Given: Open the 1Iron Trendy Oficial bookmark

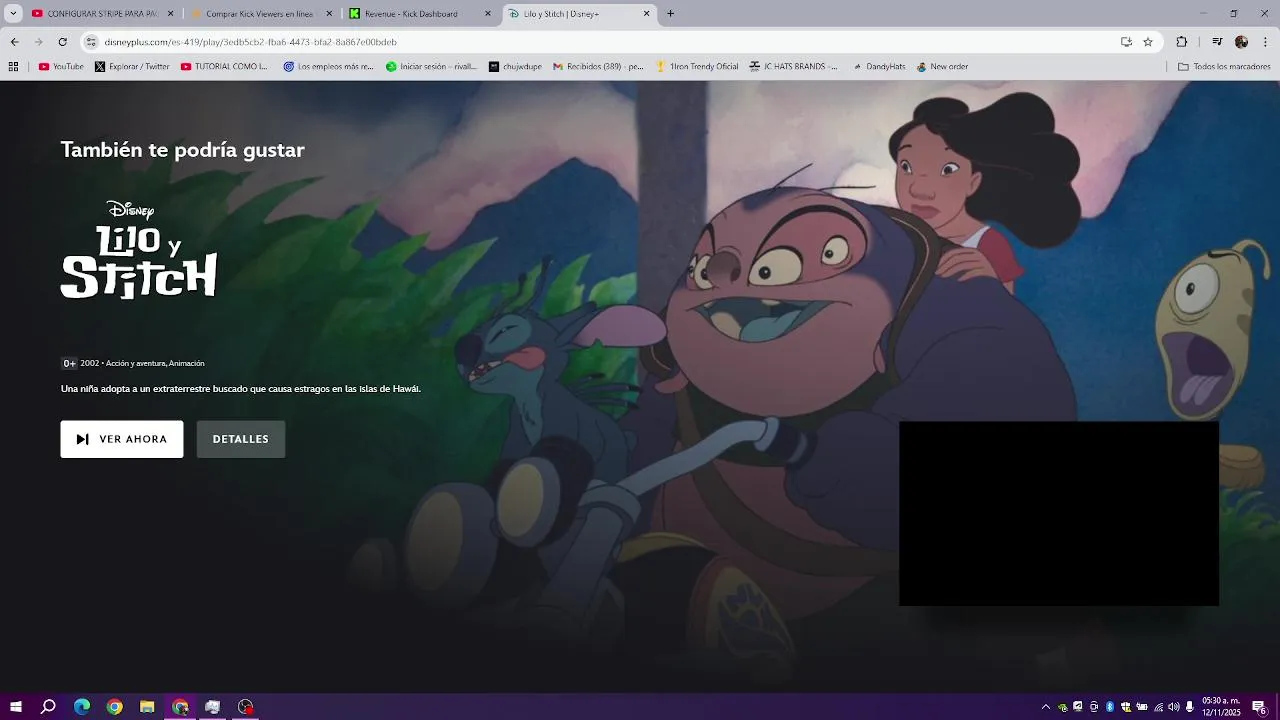Looking at the screenshot, I should click(697, 67).
